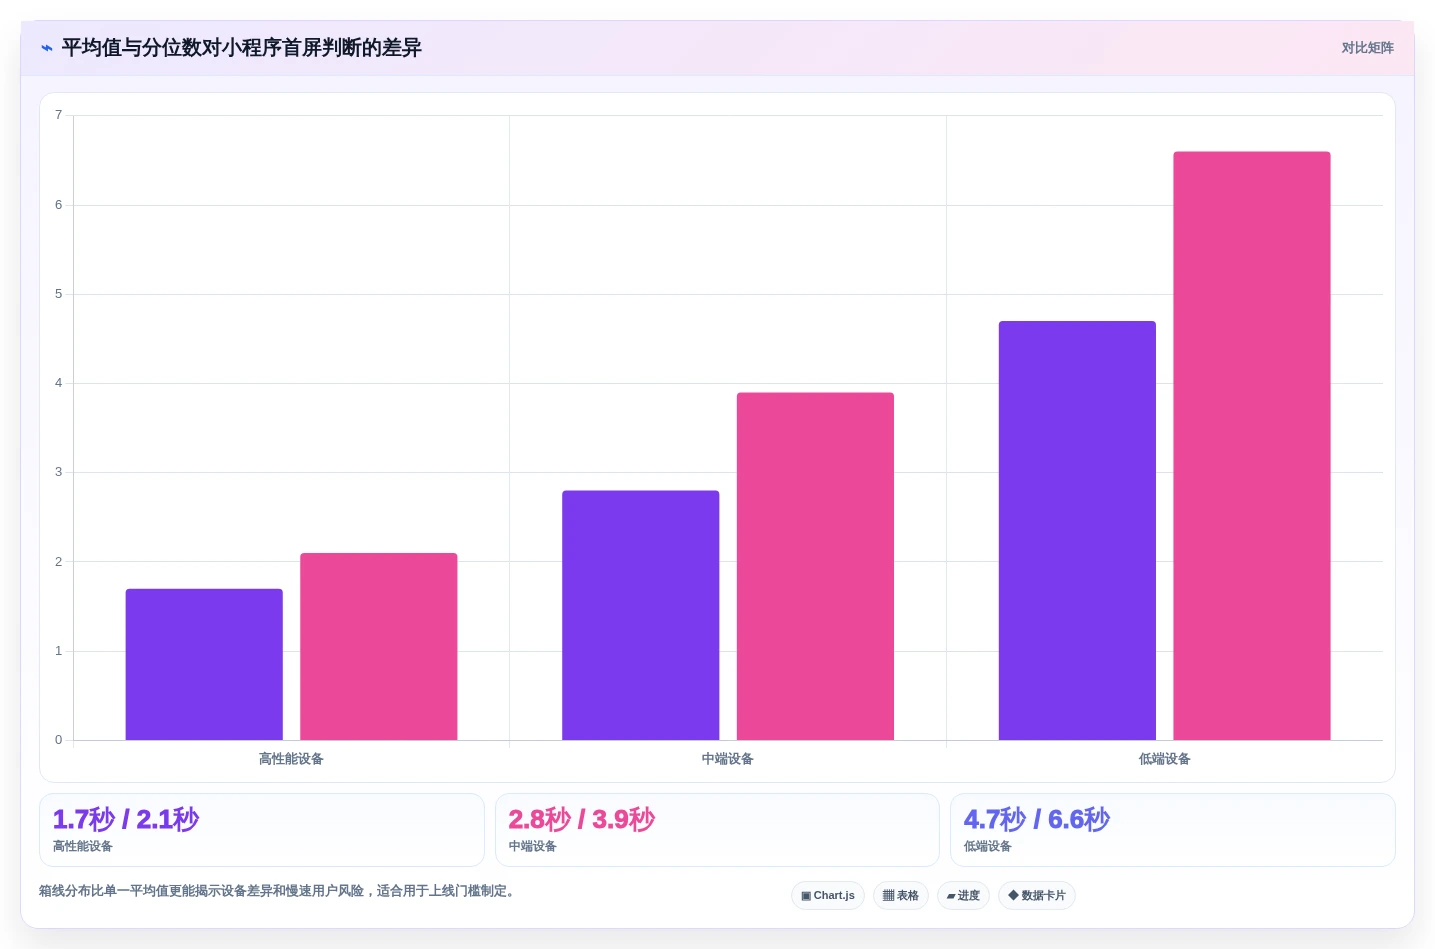Click the footnote text about 箱线分布
This screenshot has width=1435, height=949.
coord(279,891)
